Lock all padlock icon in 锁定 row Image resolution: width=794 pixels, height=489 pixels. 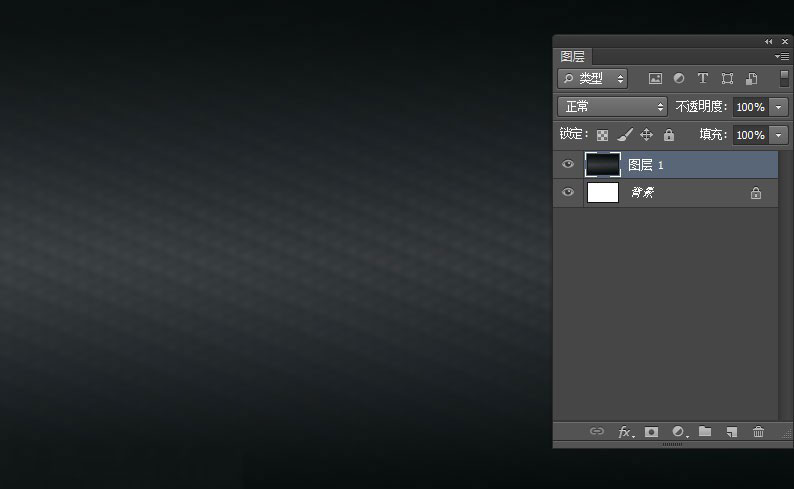(x=669, y=135)
